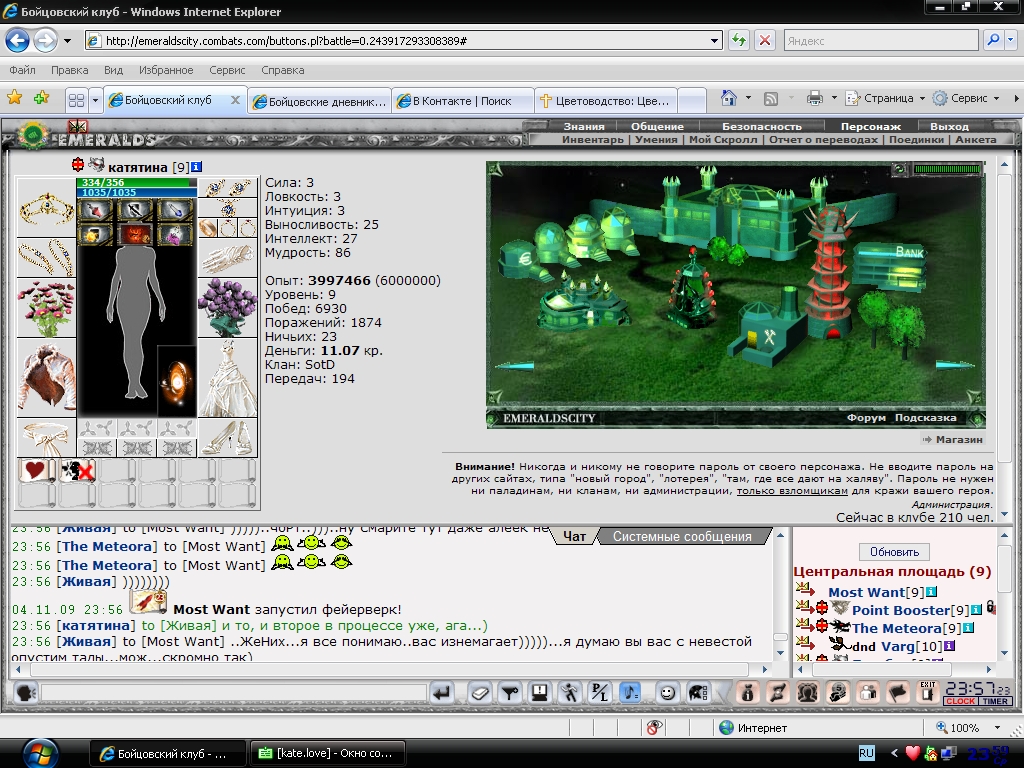Open The Meteora player in list

tap(897, 628)
